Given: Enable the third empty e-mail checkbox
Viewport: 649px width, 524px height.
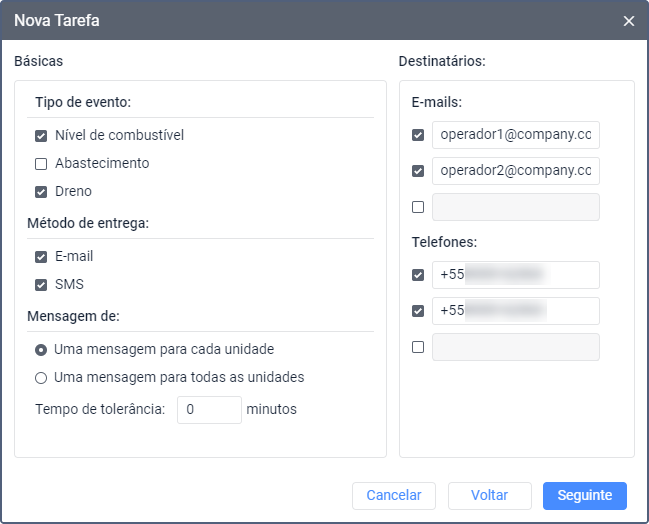Looking at the screenshot, I should [x=418, y=207].
